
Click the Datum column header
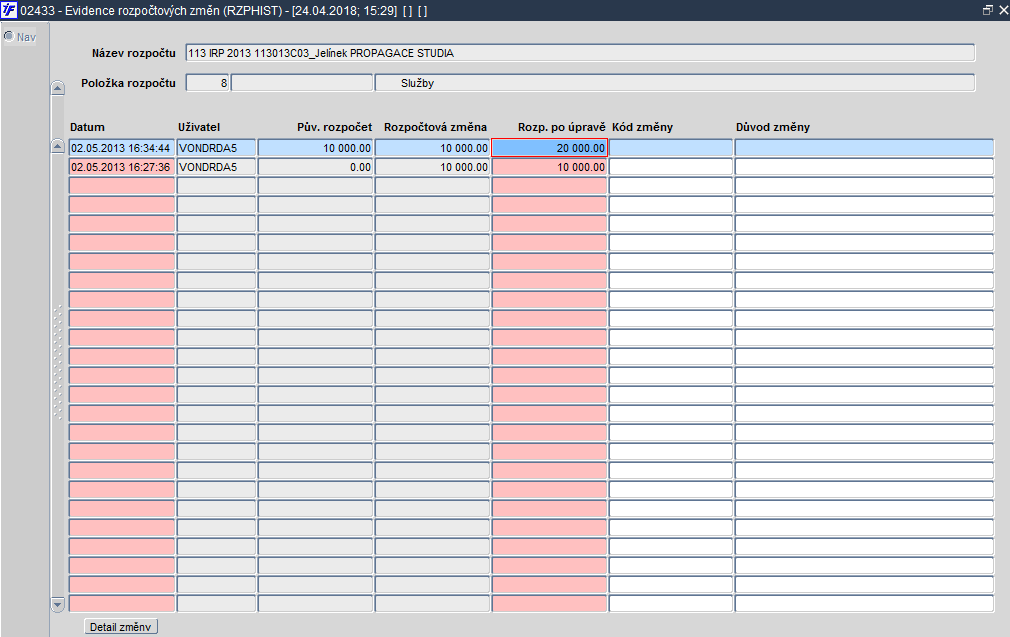[x=87, y=127]
